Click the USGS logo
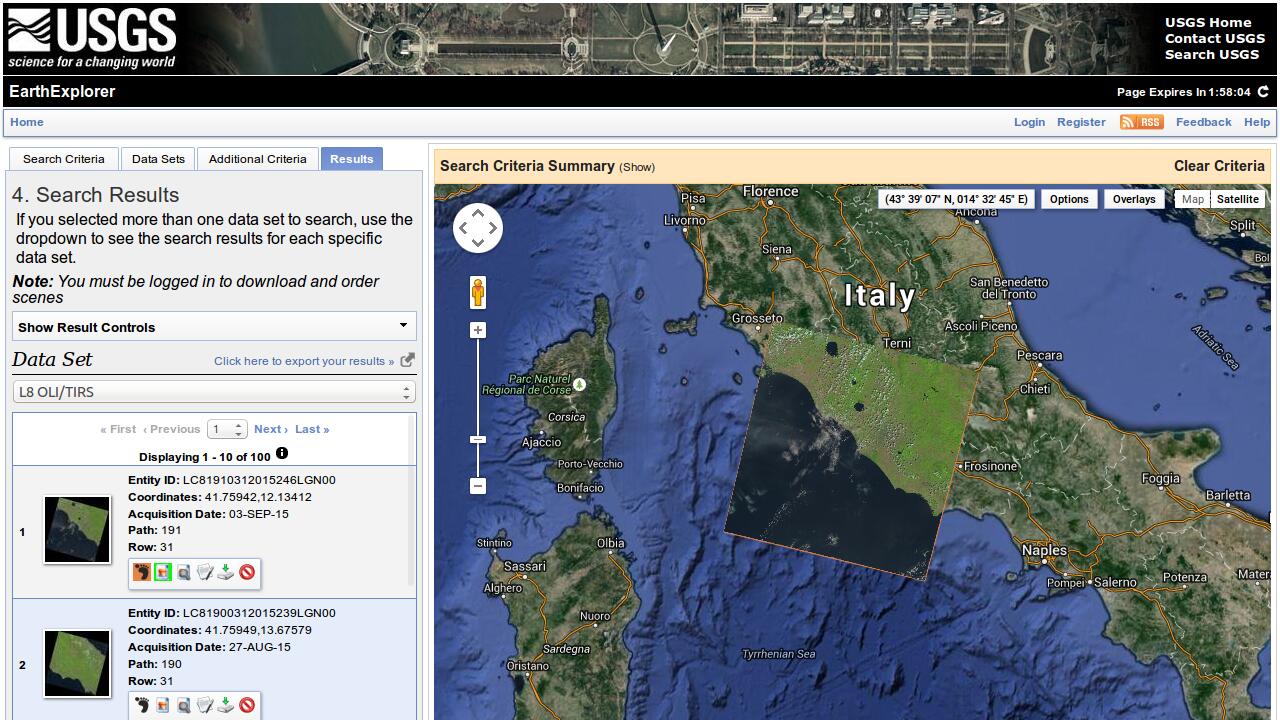Image resolution: width=1280 pixels, height=720 pixels. click(x=92, y=39)
